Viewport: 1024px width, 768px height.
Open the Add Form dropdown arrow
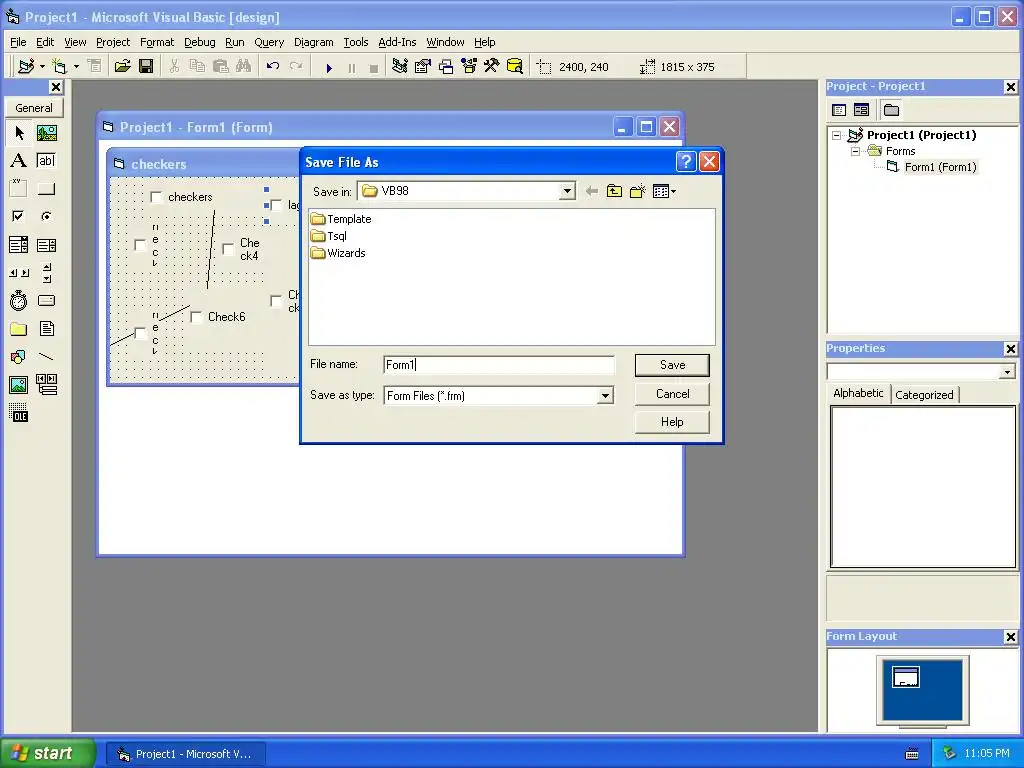[x=76, y=66]
